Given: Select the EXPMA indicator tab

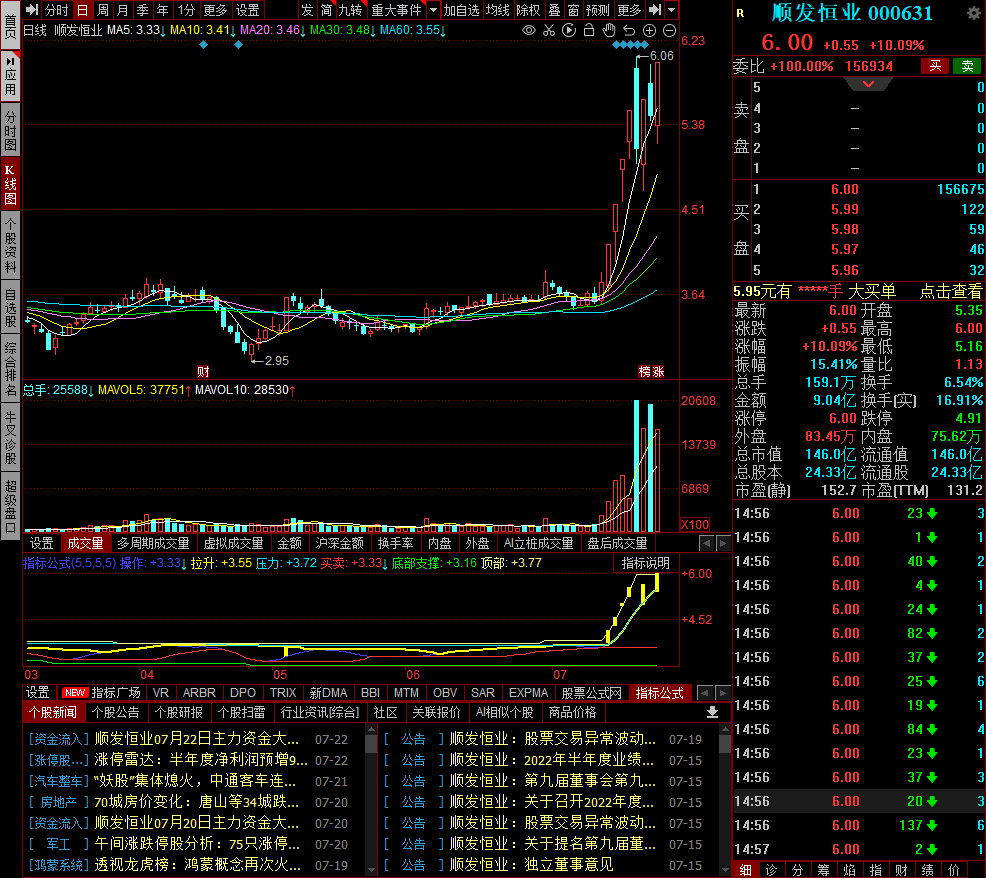Looking at the screenshot, I should [528, 692].
